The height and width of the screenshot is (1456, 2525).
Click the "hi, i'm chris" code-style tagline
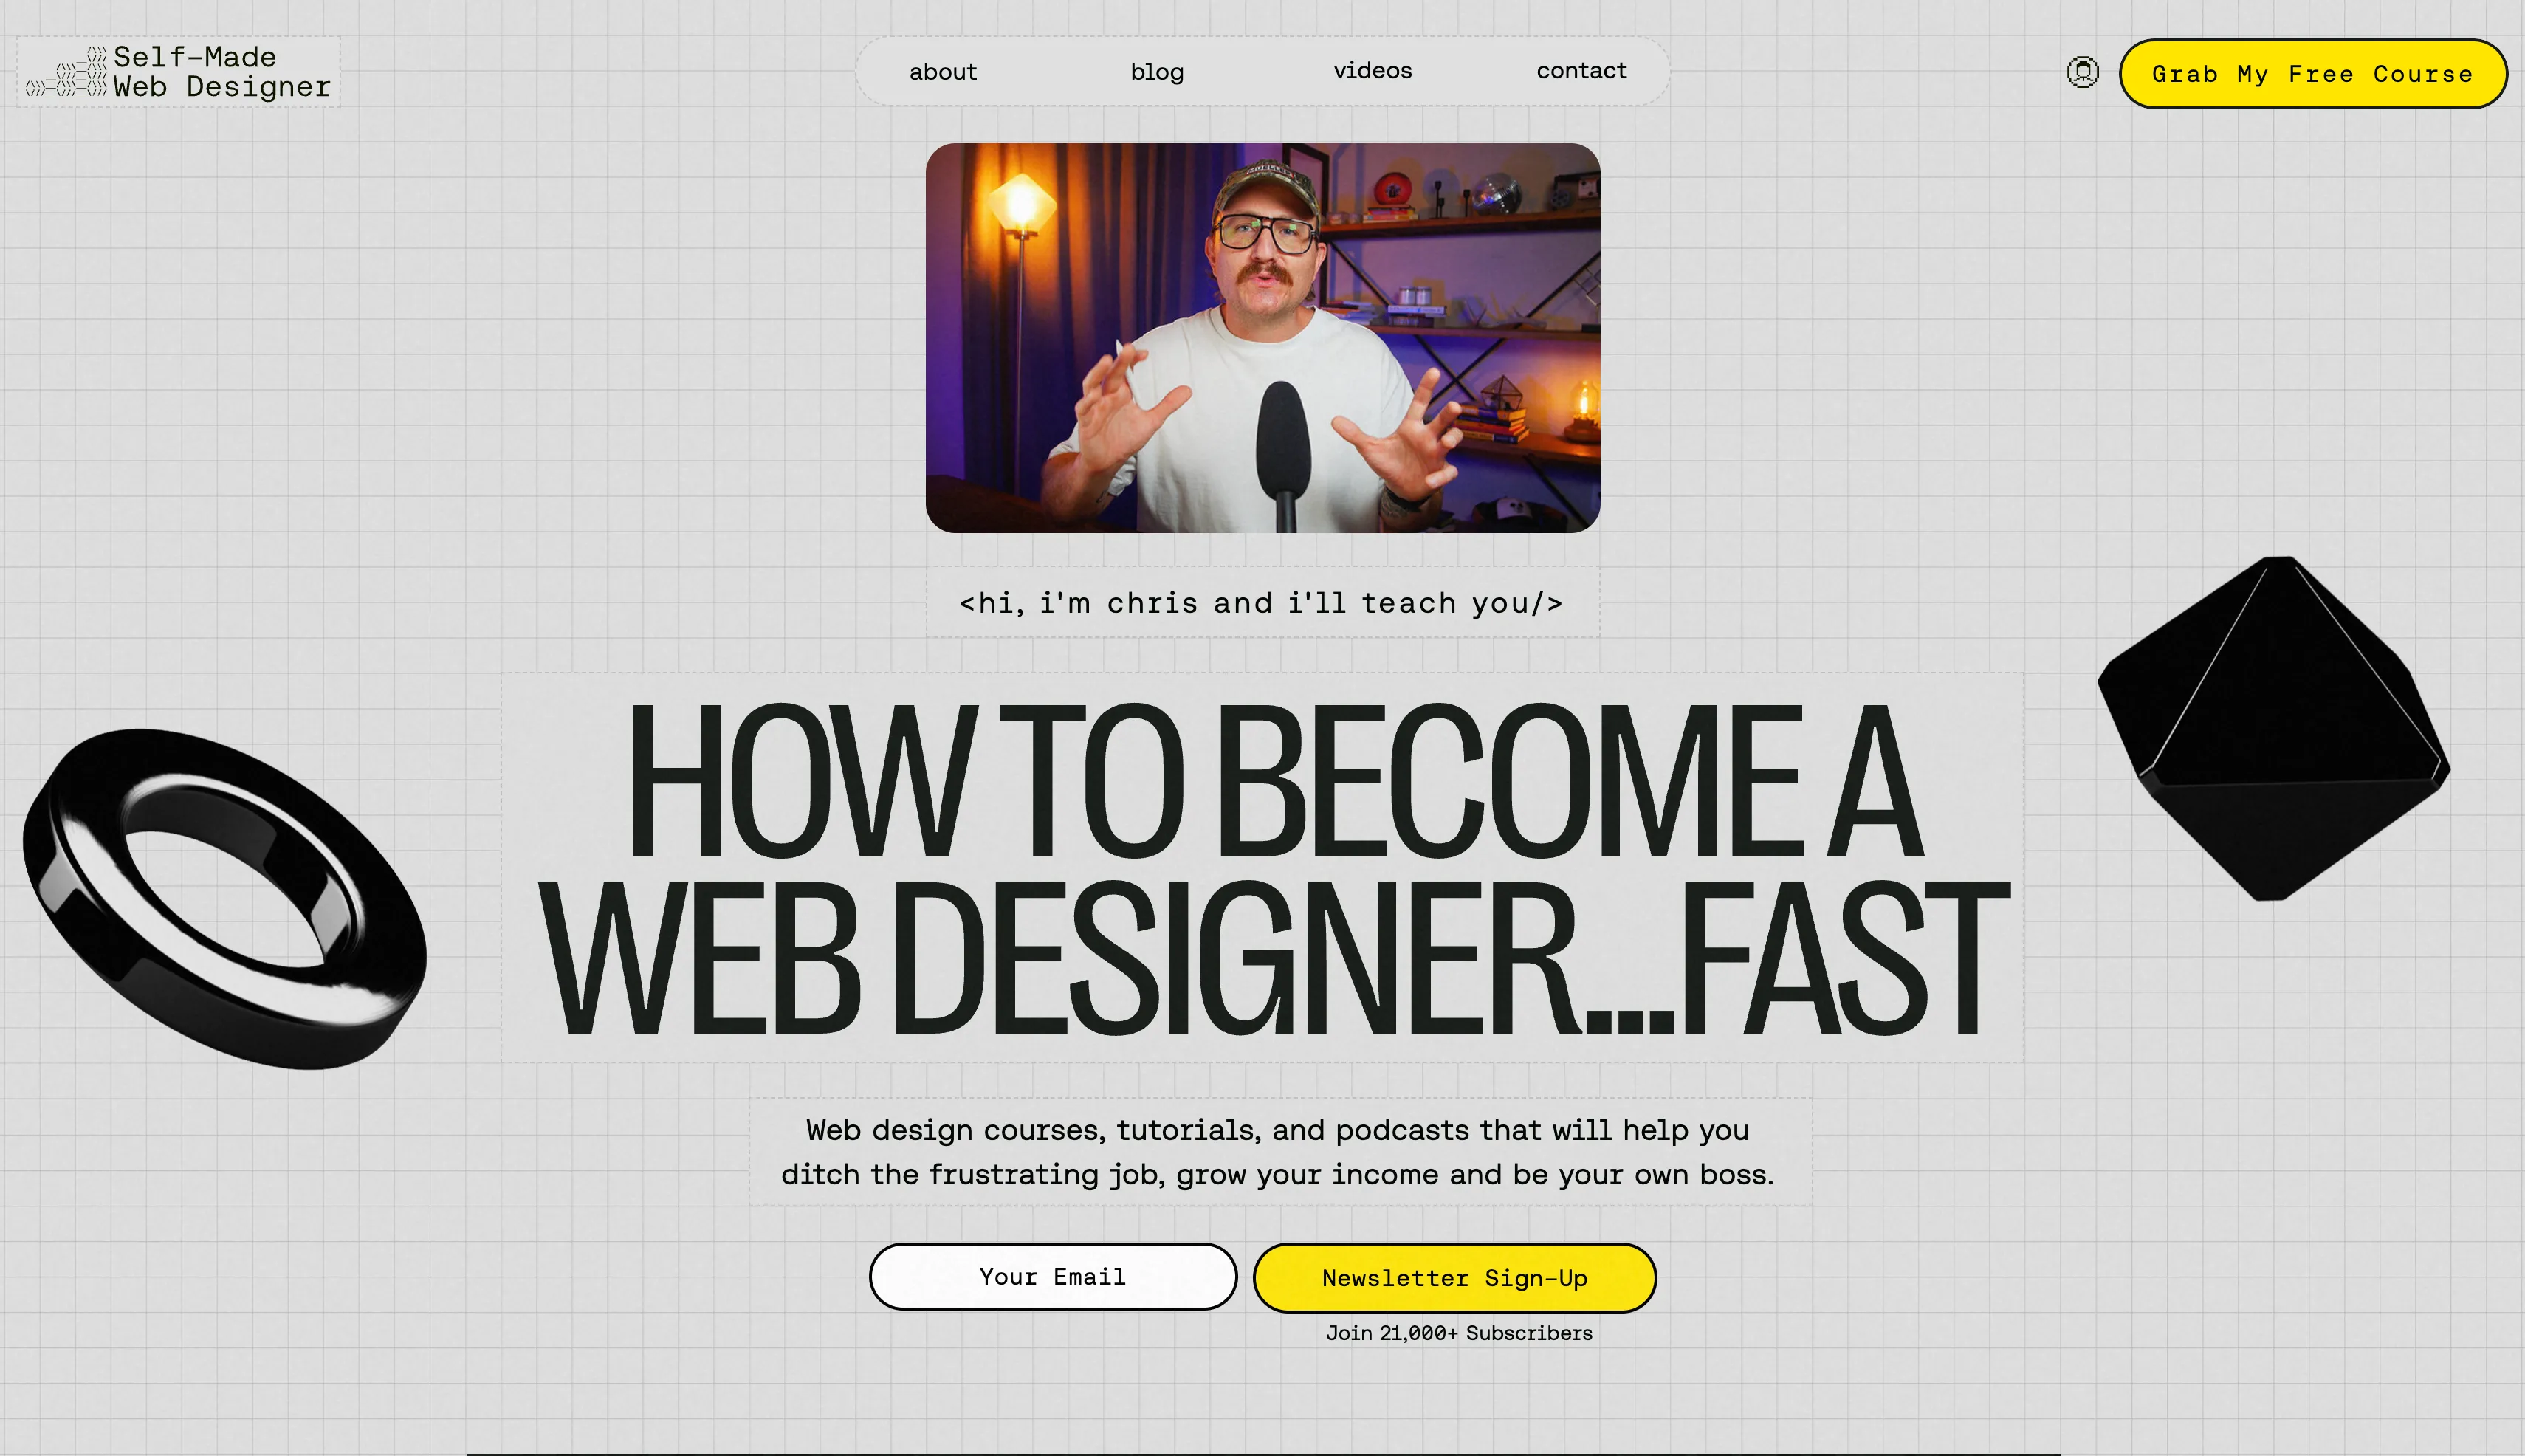click(x=1261, y=603)
